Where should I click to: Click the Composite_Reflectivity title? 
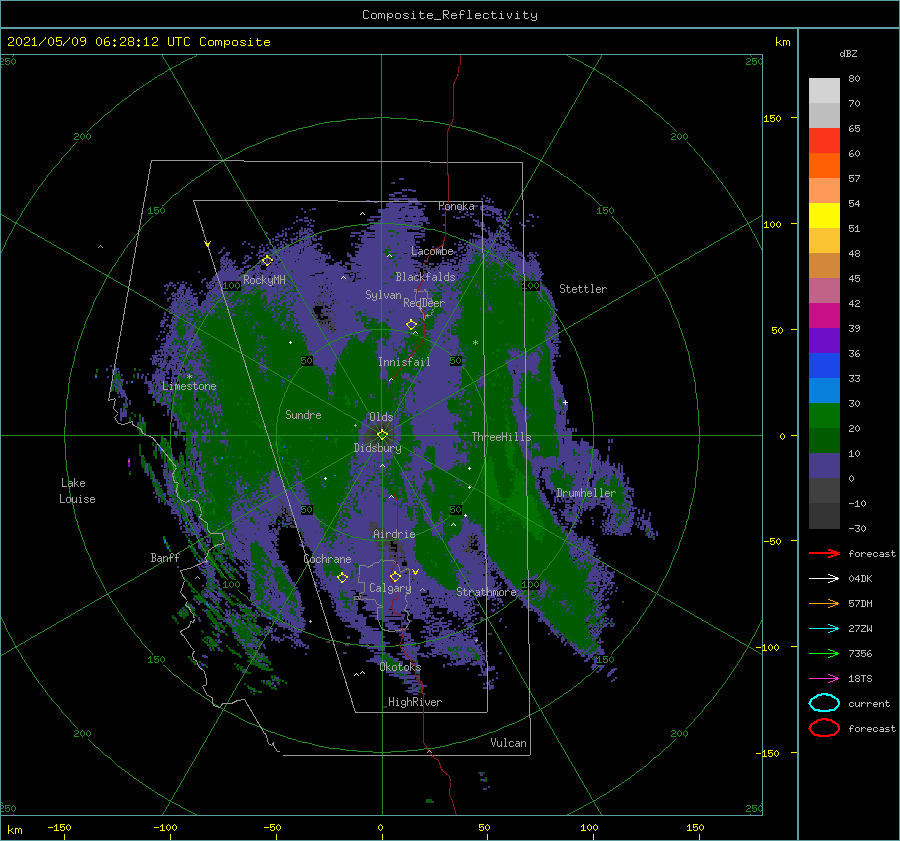pos(450,15)
